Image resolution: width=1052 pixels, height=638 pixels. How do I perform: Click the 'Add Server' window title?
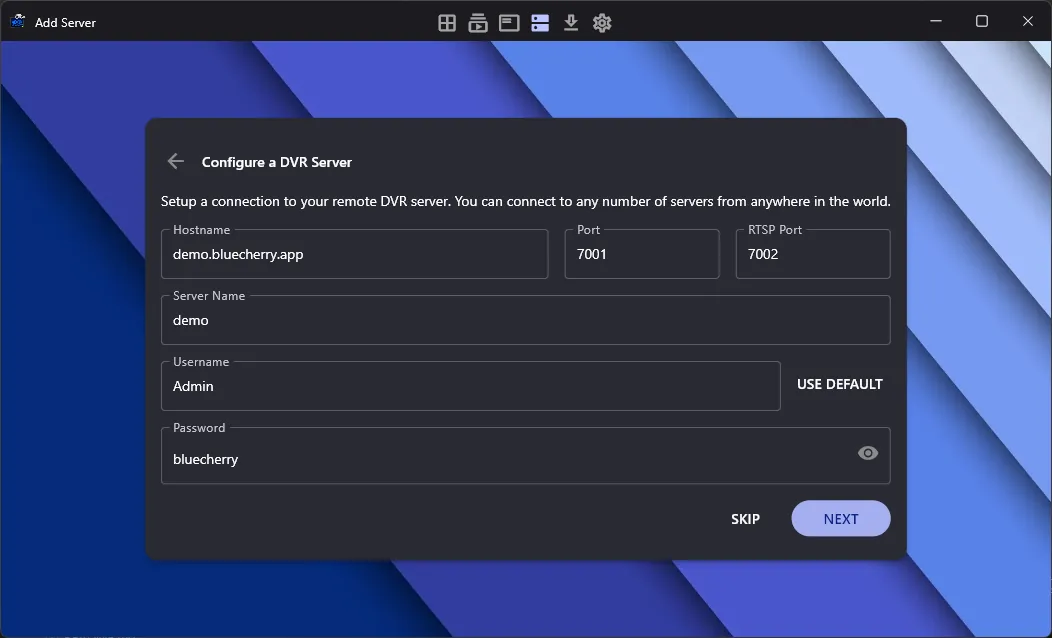point(65,23)
